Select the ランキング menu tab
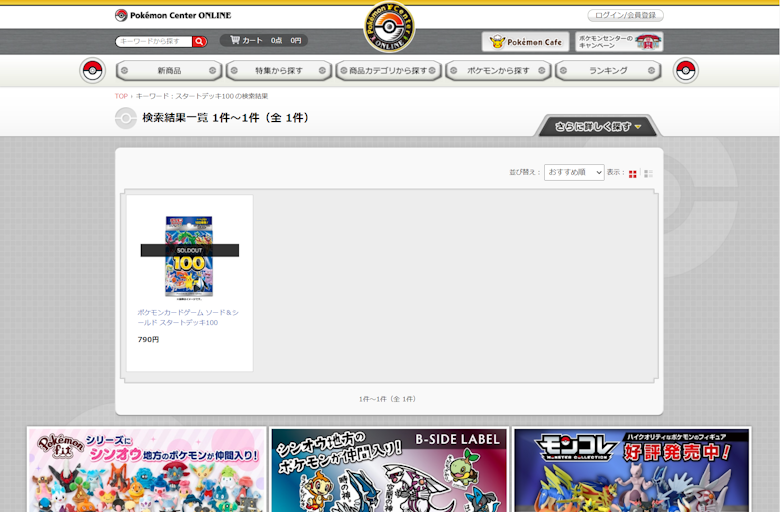Screen dimensions: 780x512 pos(608,71)
